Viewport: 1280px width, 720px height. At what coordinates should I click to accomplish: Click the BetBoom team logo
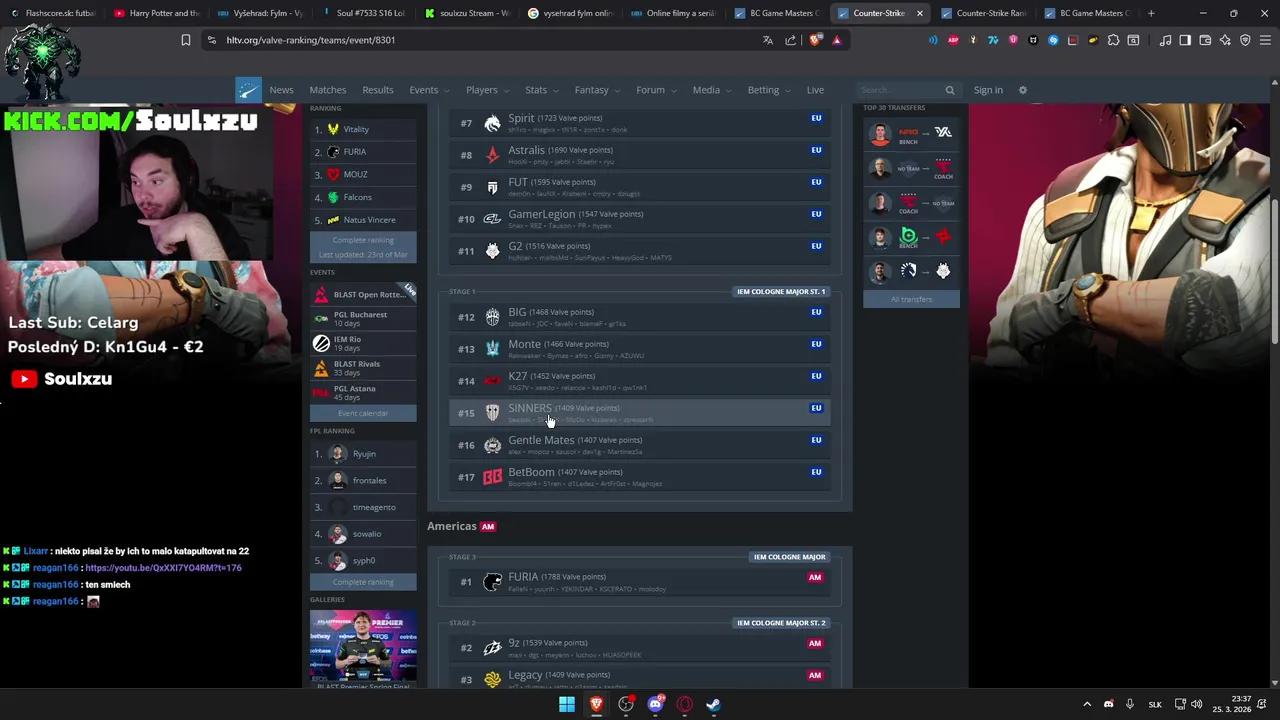(x=492, y=477)
